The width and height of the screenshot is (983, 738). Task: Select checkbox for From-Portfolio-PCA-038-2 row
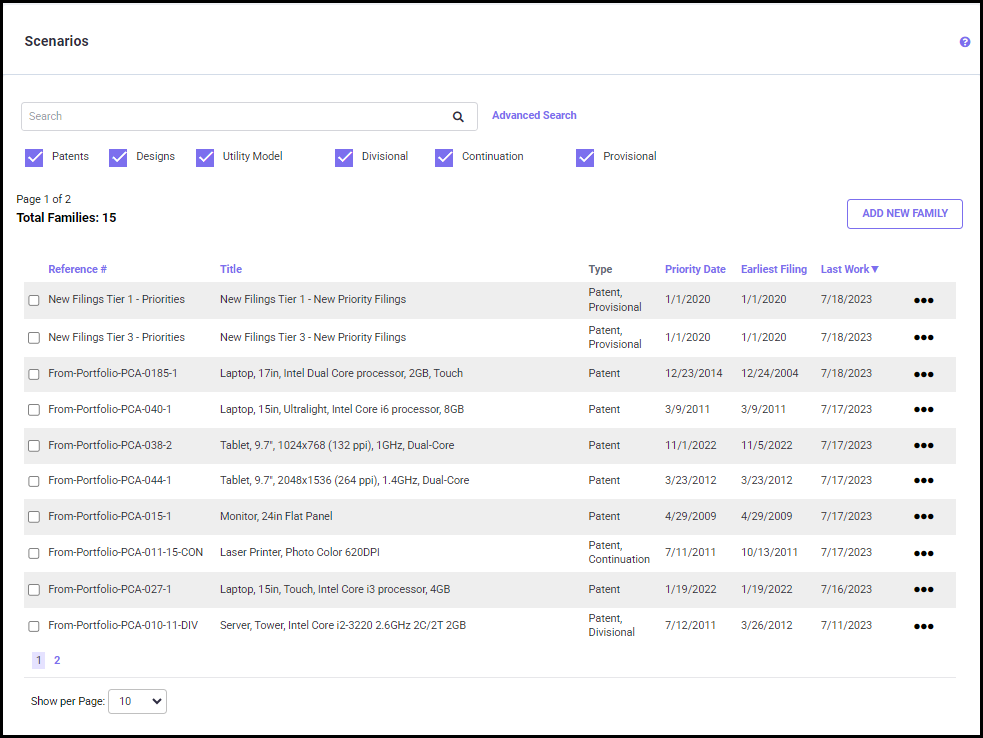[34, 446]
